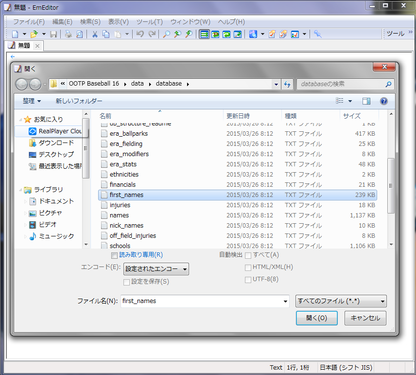Collapse the お気に入り favorites node
The image size is (416, 375).
[x=21, y=119]
